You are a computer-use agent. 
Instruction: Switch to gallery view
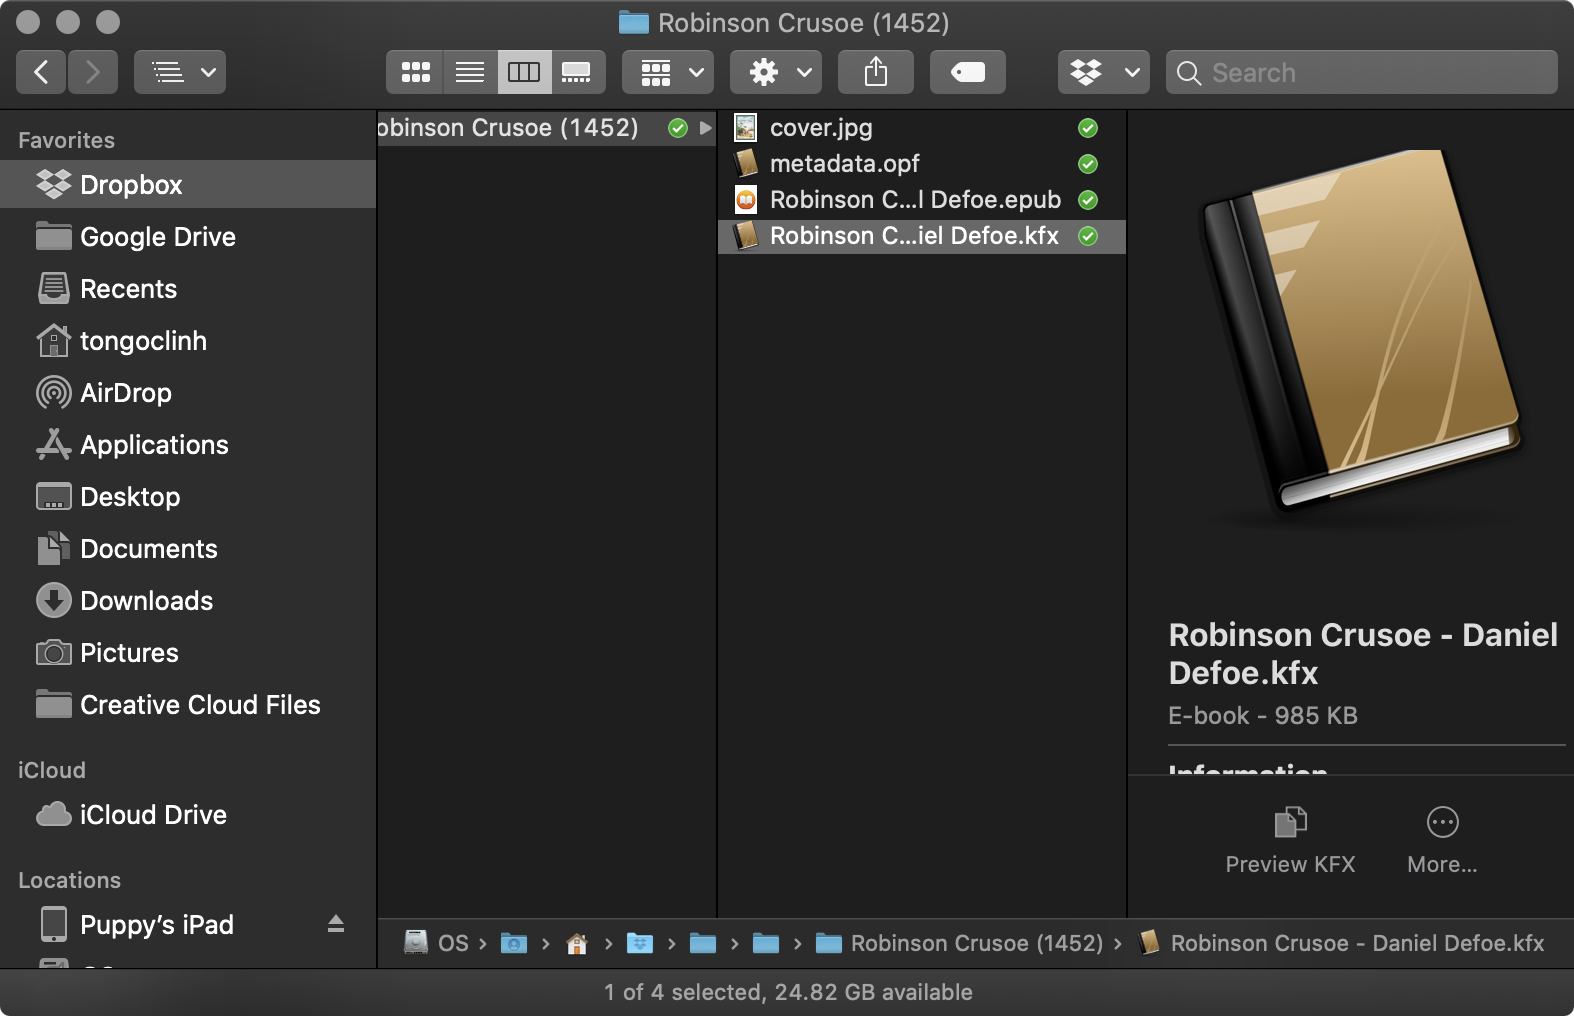[x=577, y=72]
